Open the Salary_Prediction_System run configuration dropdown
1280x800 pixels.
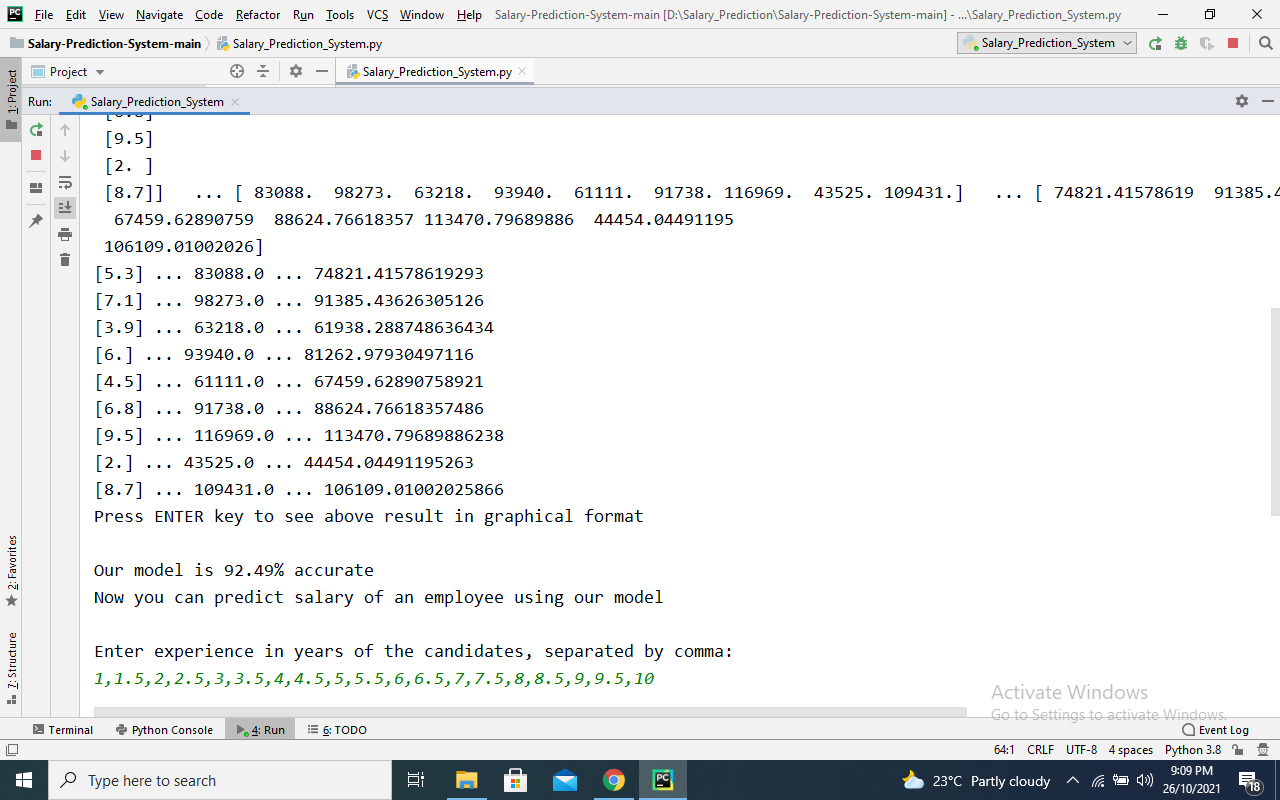coord(1047,43)
